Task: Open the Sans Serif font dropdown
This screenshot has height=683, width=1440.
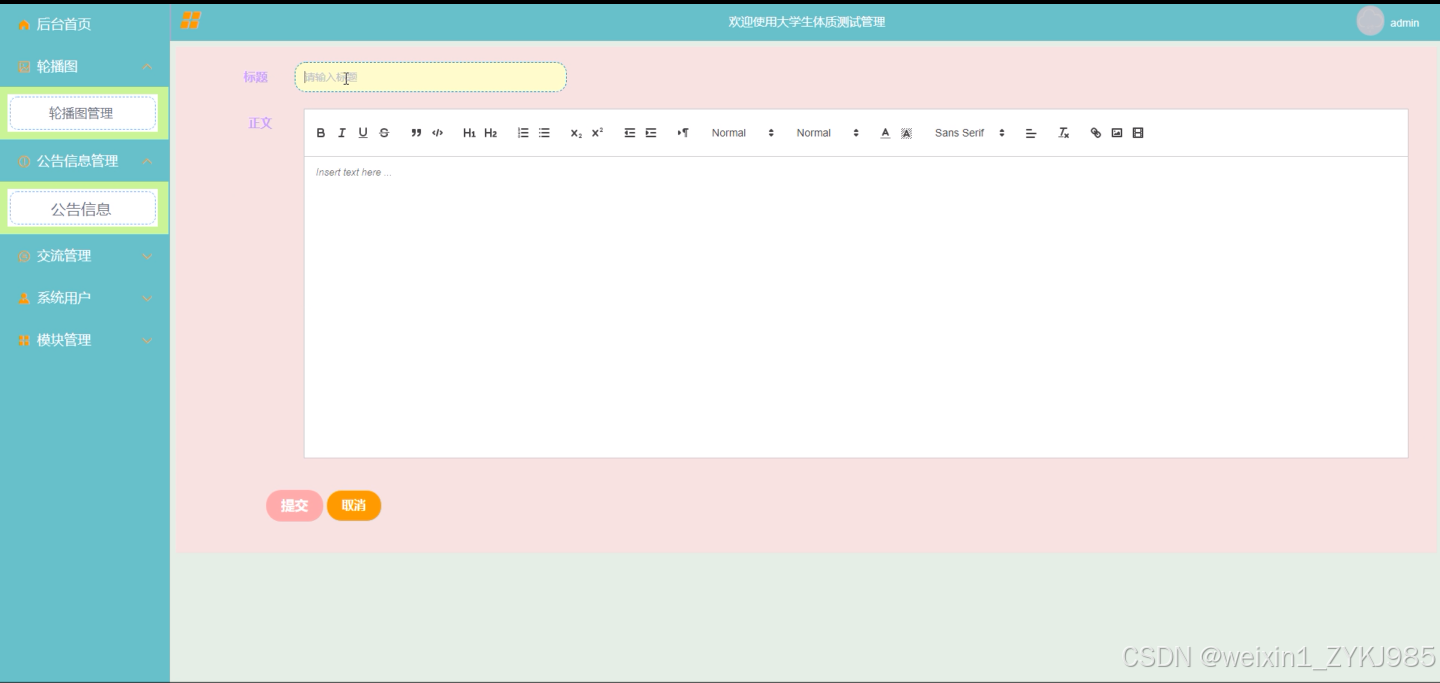Action: coord(969,133)
